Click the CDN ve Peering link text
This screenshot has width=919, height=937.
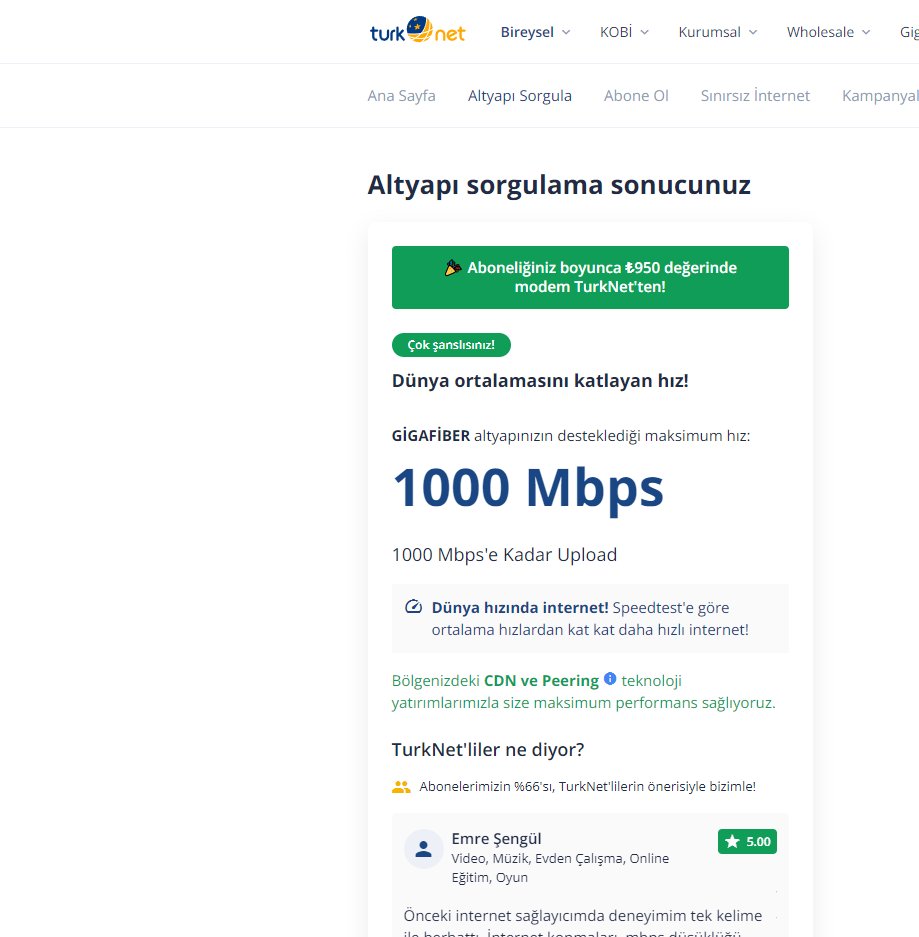click(541, 681)
